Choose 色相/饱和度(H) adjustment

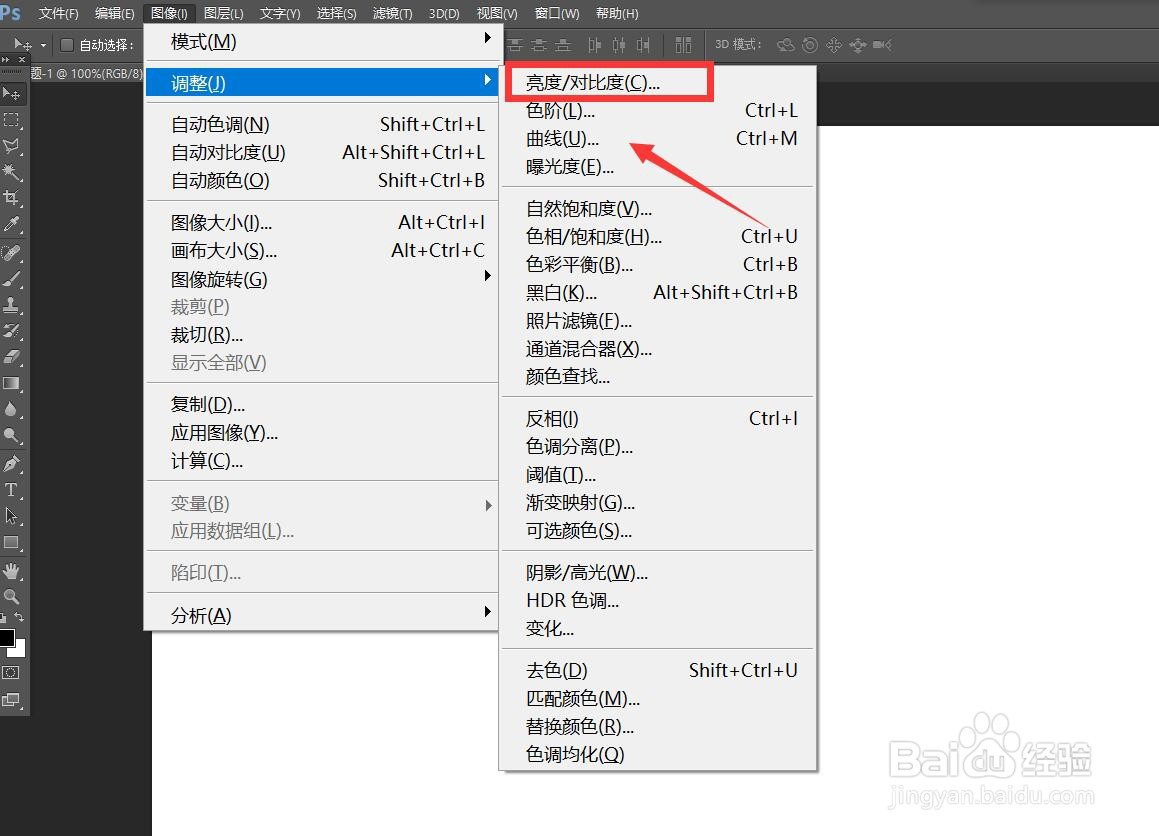[x=658, y=236]
